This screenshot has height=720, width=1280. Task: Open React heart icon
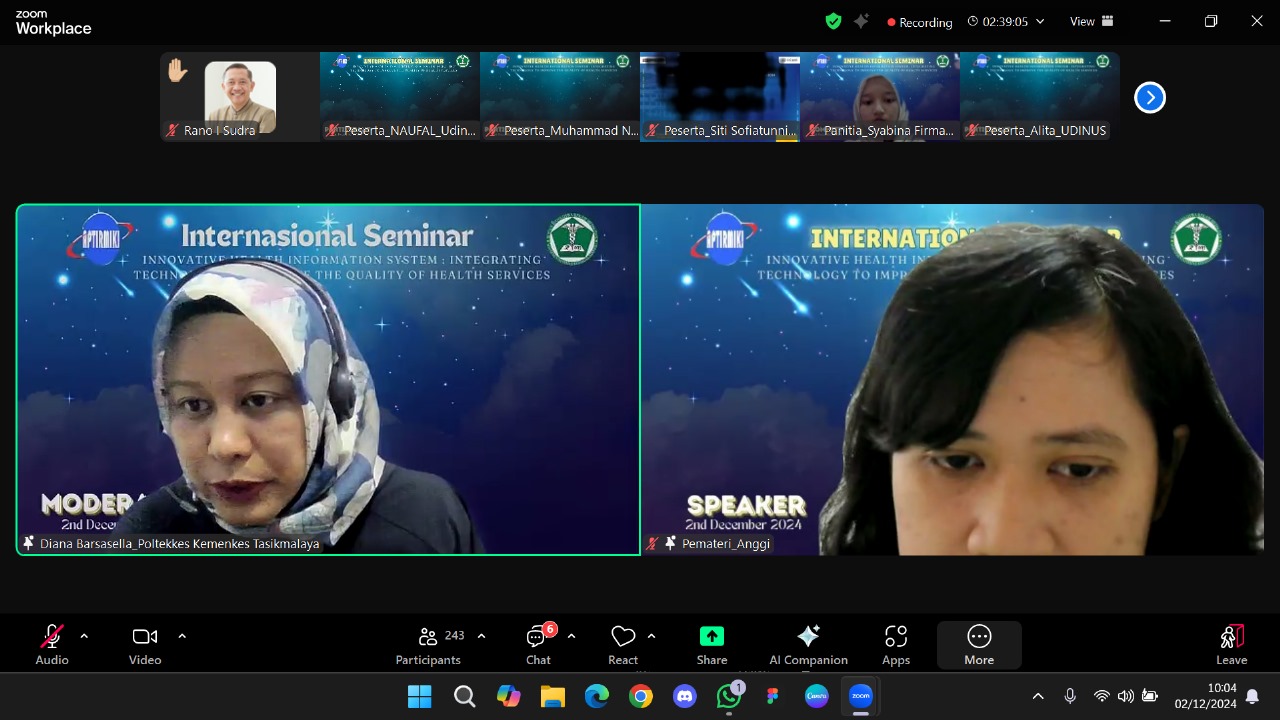pyautogui.click(x=623, y=645)
